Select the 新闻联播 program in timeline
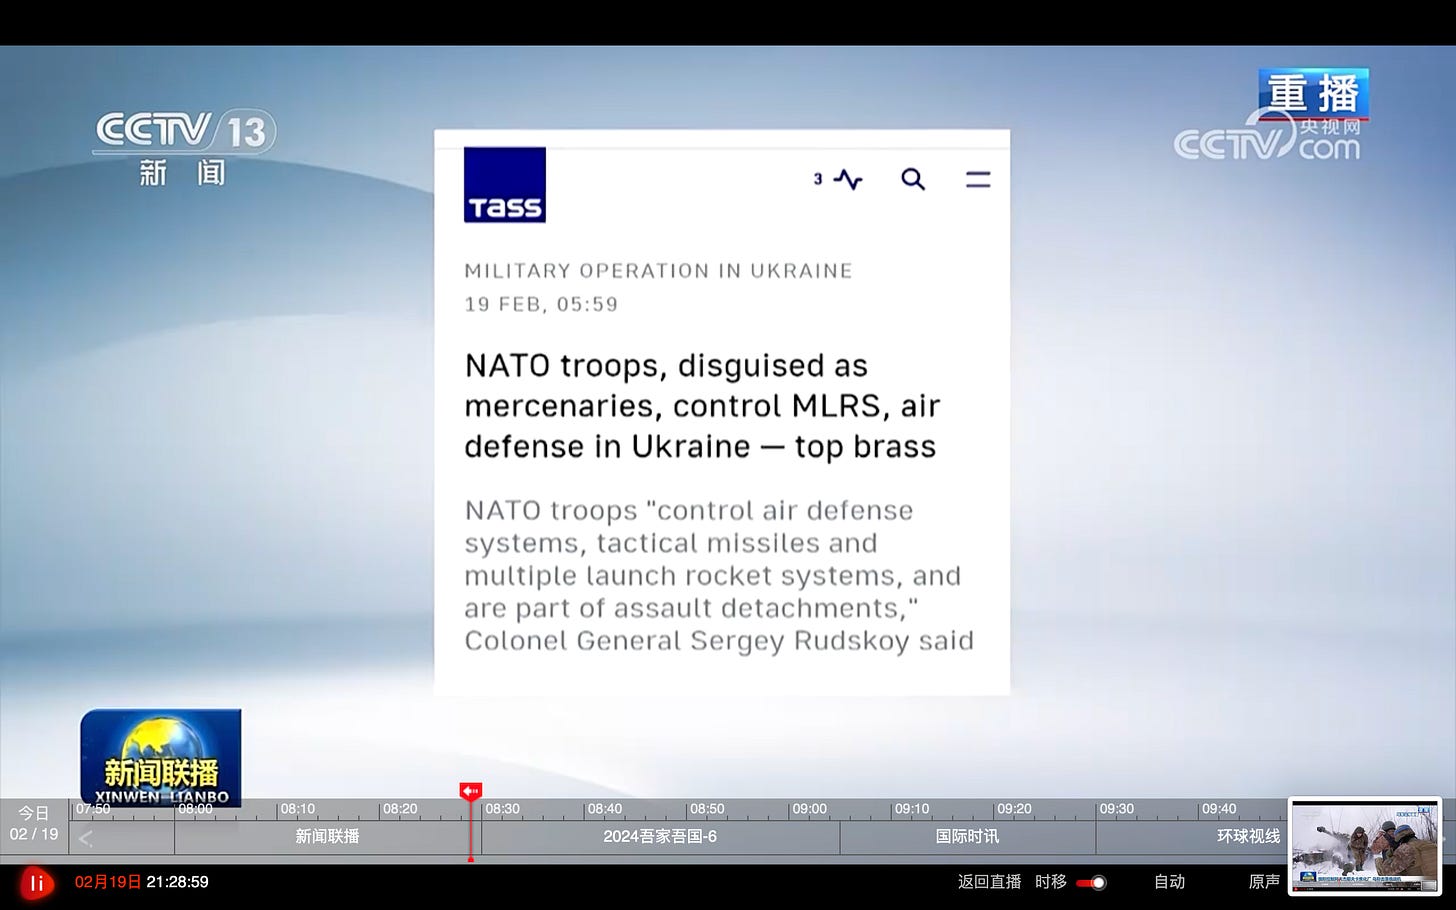 [x=326, y=837]
